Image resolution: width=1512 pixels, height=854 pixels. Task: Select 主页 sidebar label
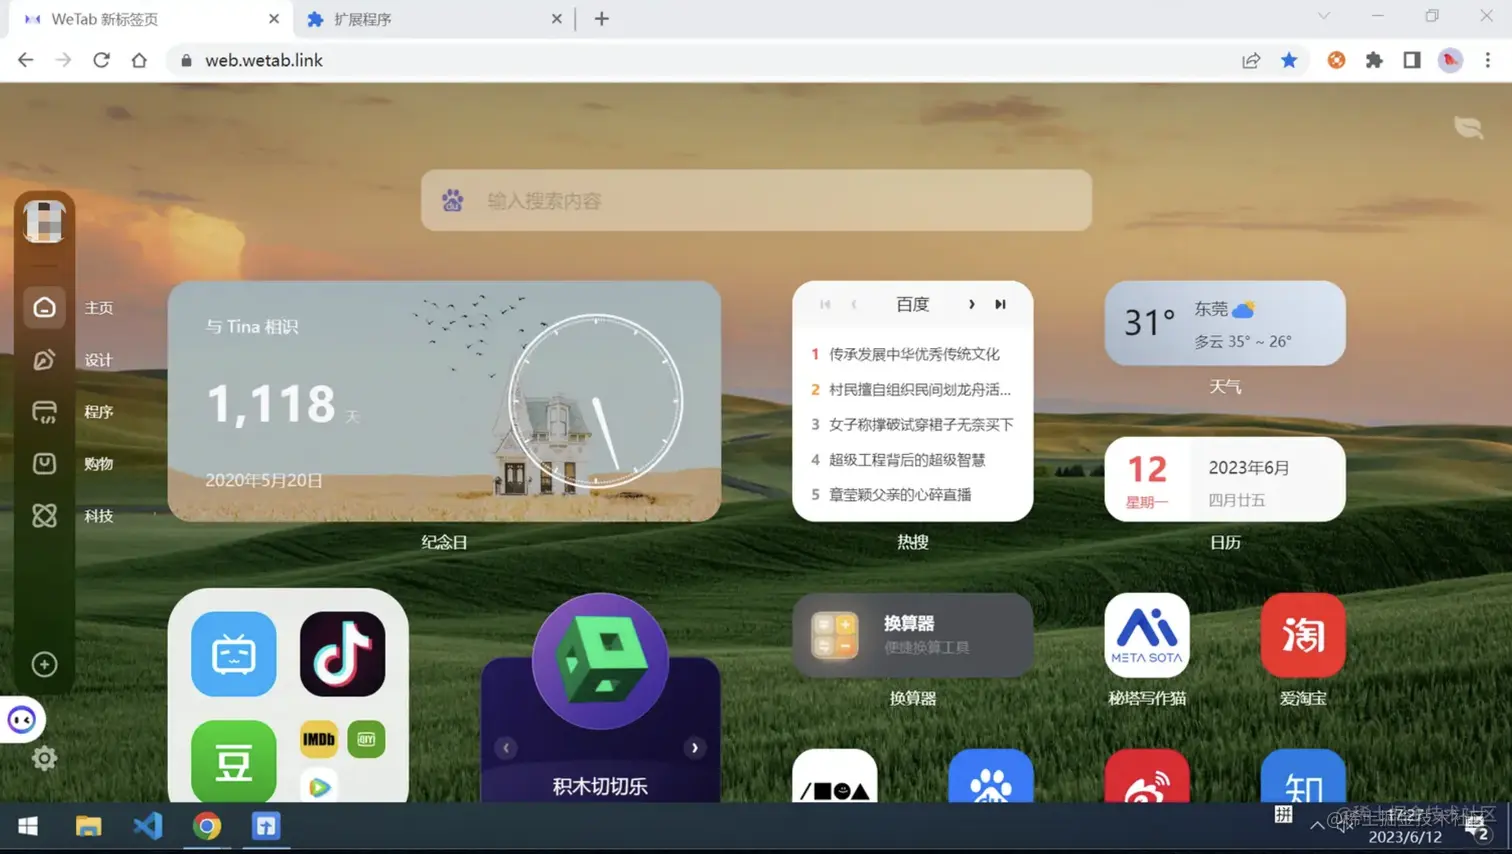(x=99, y=308)
